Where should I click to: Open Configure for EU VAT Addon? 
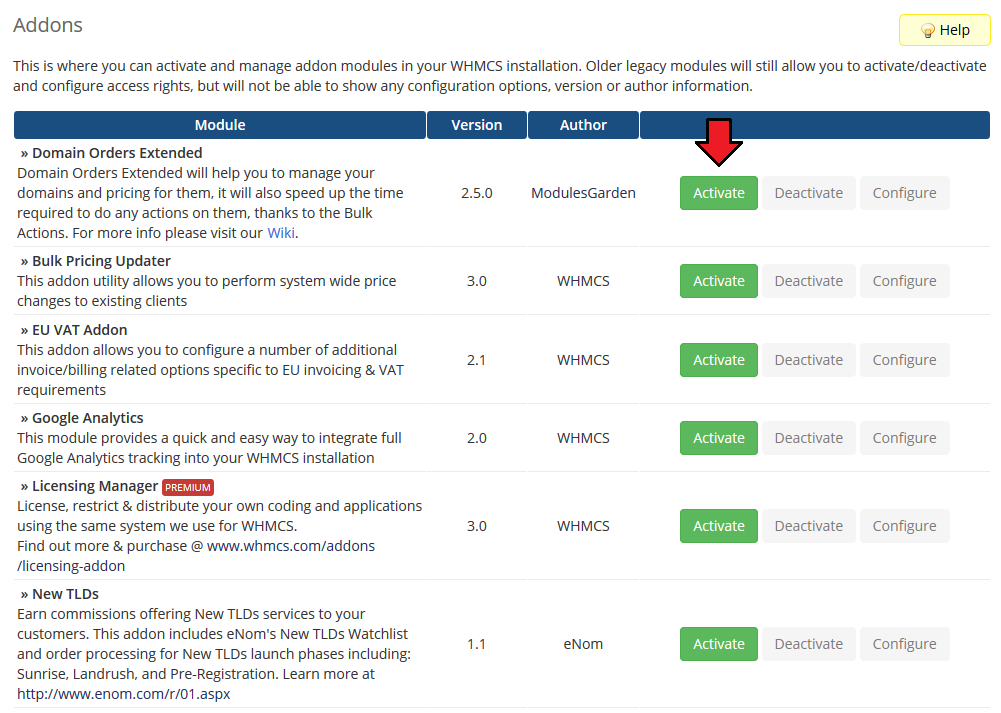(x=904, y=360)
